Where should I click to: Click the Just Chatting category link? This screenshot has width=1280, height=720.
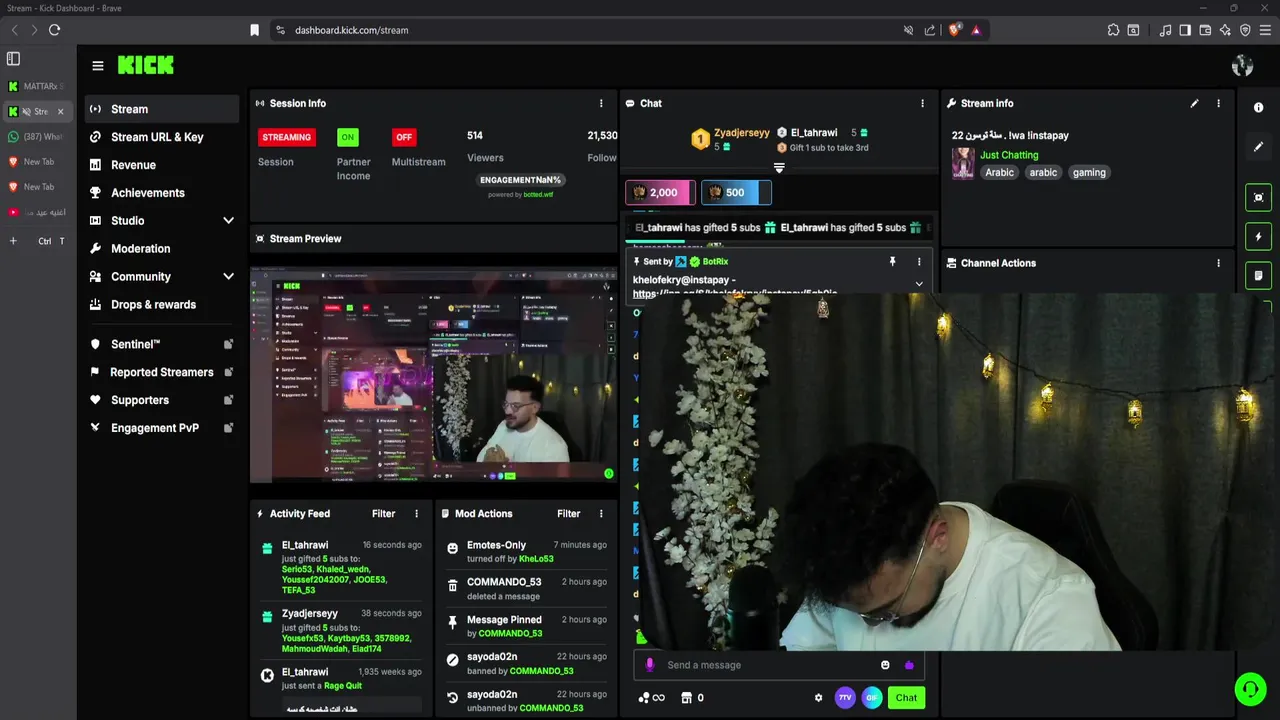coord(1009,155)
